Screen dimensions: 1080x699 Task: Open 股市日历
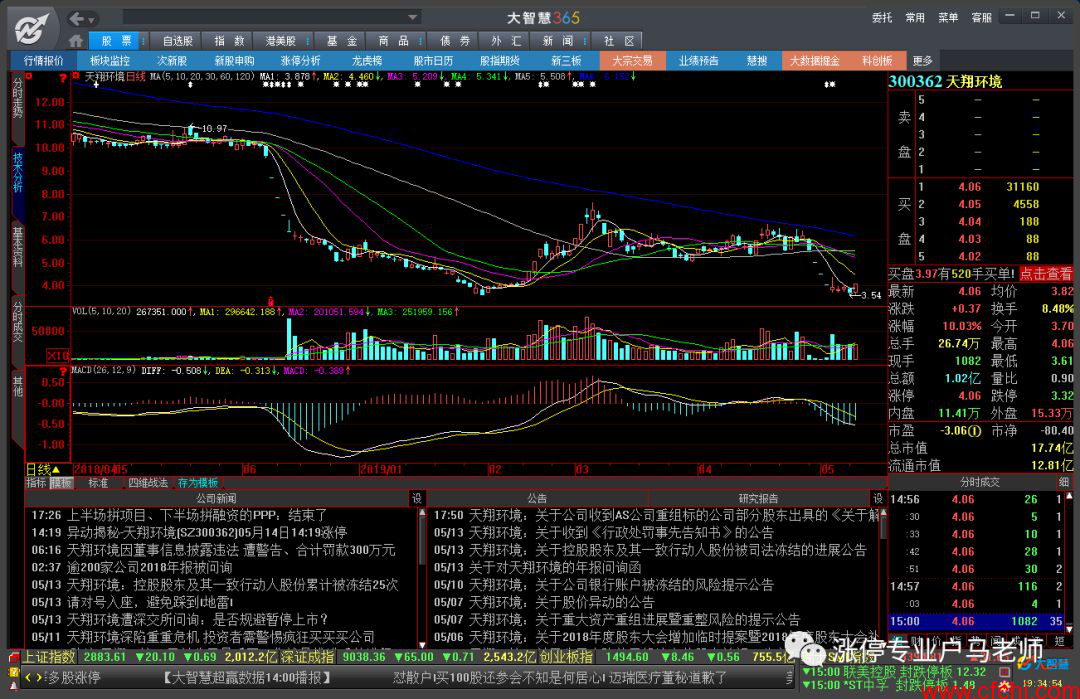tap(433, 61)
